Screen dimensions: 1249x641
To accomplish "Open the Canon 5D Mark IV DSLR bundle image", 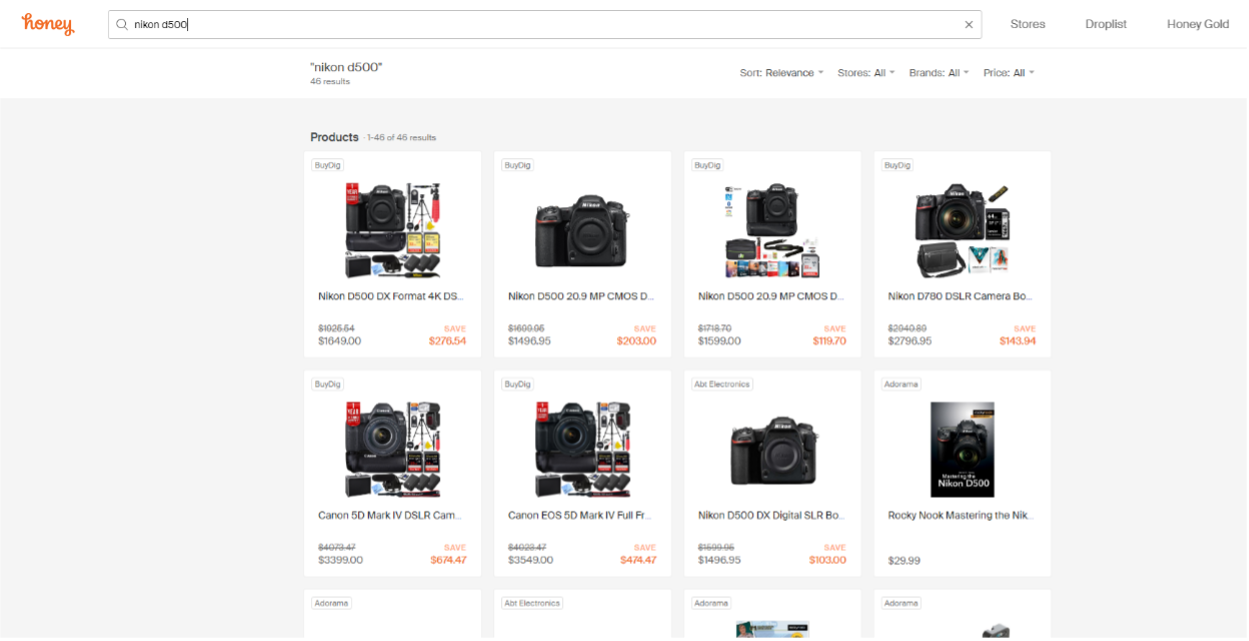I will (392, 449).
